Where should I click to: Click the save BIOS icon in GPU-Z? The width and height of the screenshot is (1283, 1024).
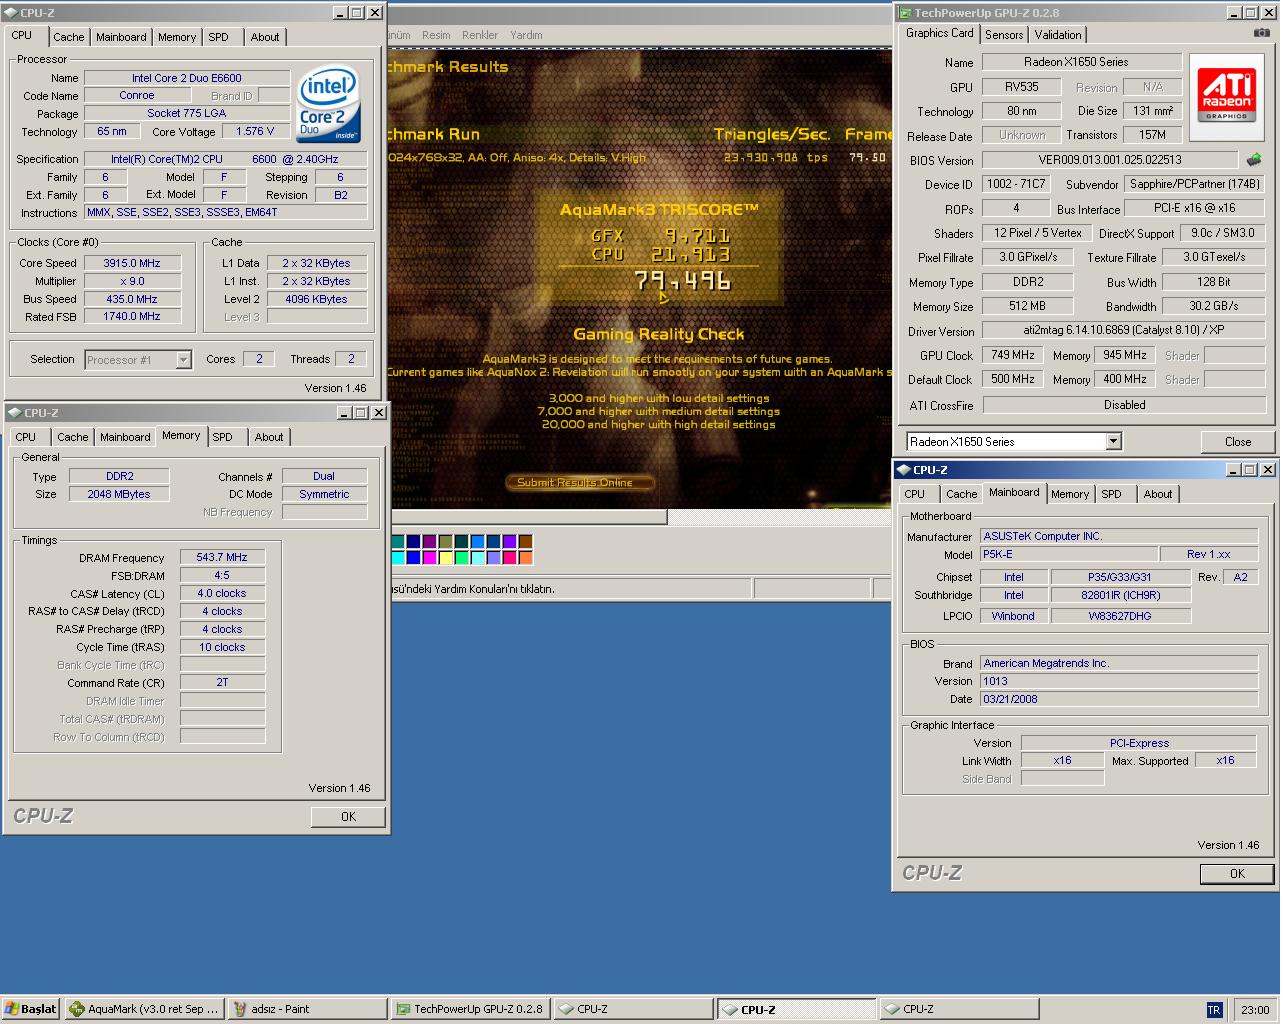click(1253, 159)
